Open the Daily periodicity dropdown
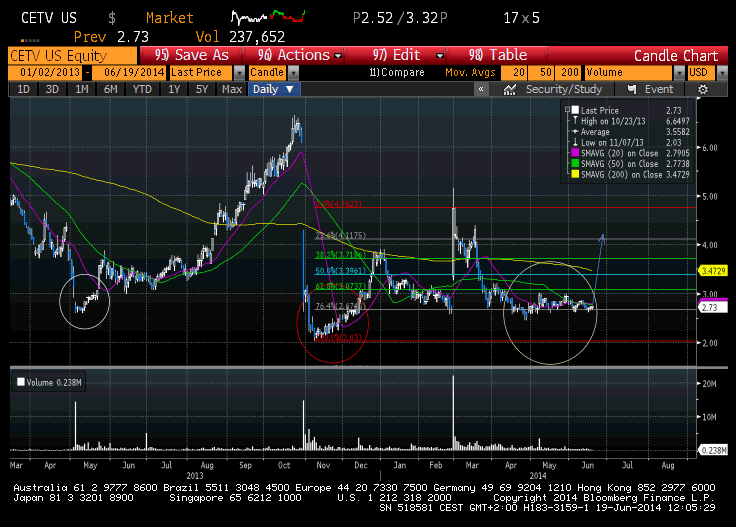The image size is (736, 527). (x=274, y=89)
